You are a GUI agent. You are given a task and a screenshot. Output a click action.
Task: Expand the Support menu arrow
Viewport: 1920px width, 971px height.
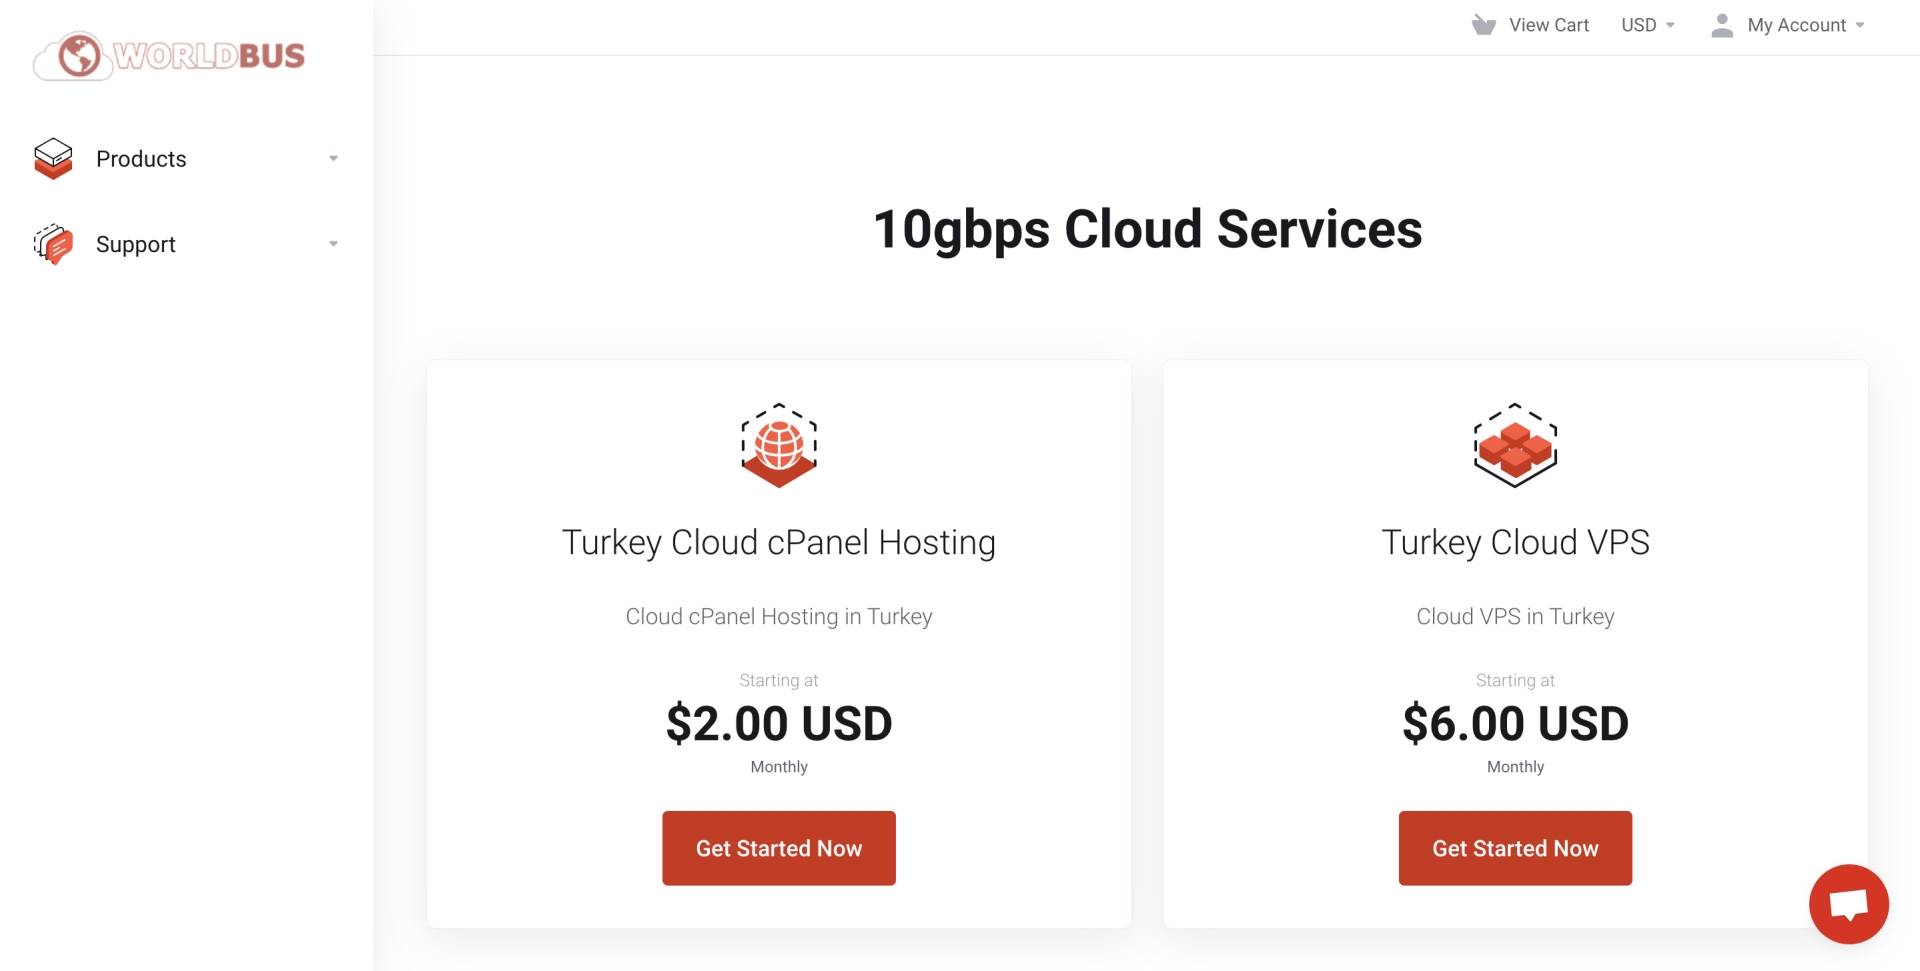(x=333, y=244)
